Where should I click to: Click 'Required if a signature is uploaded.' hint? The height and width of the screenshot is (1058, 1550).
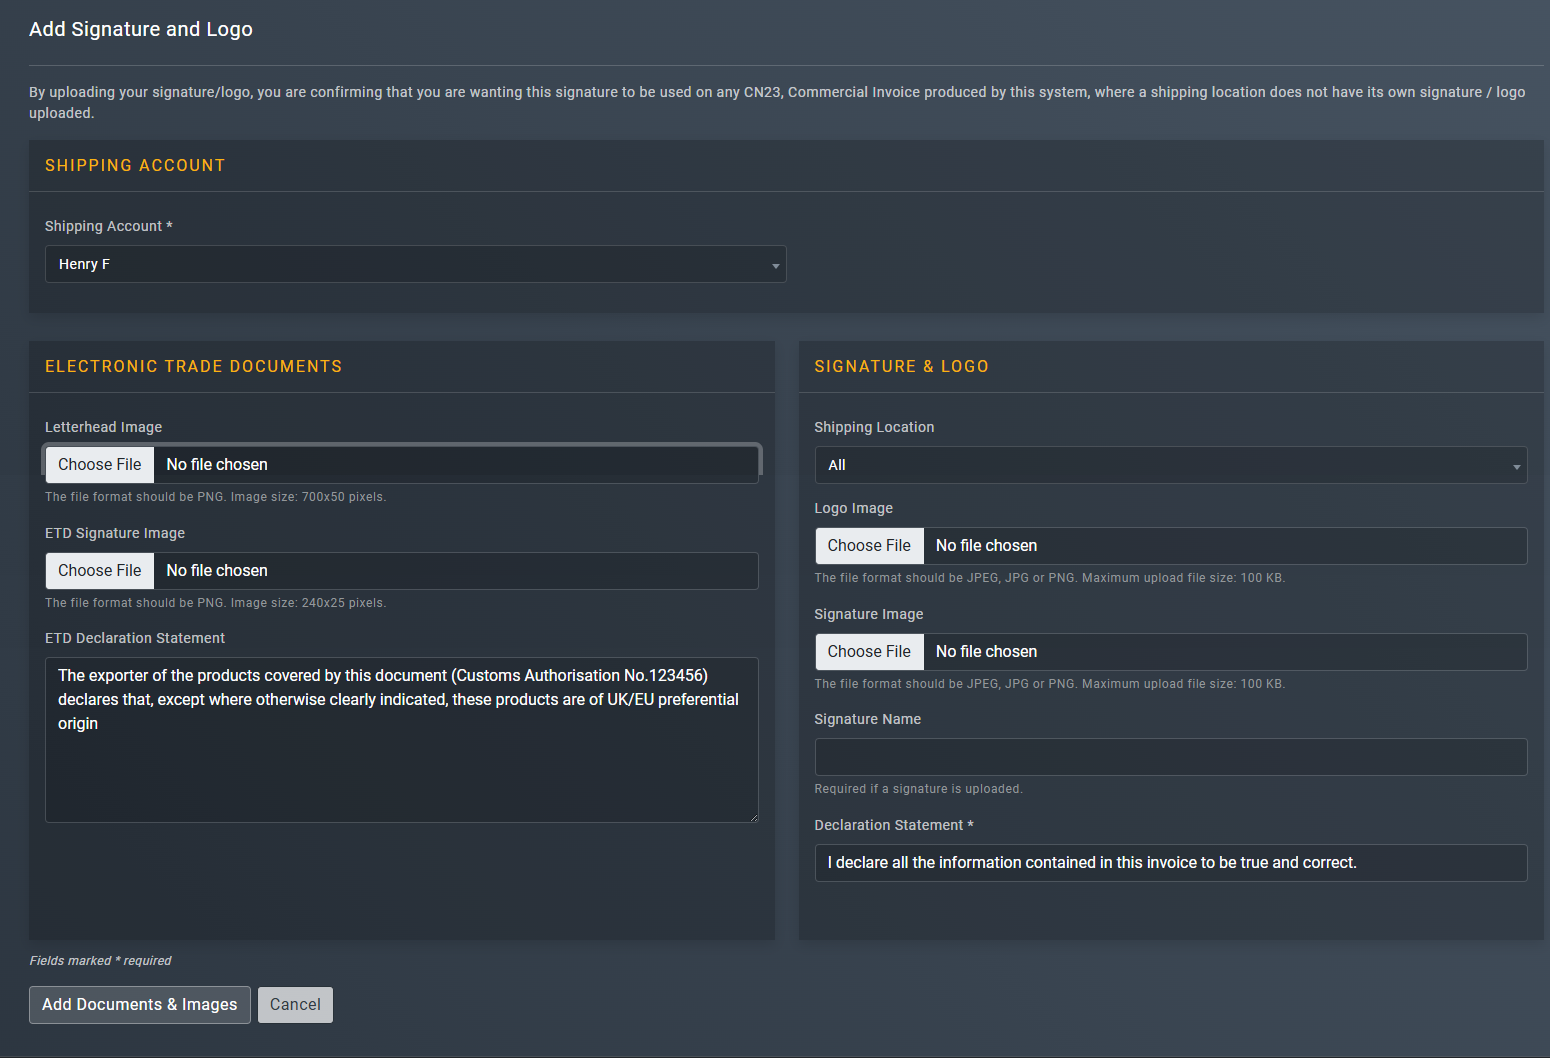pyautogui.click(x=919, y=789)
